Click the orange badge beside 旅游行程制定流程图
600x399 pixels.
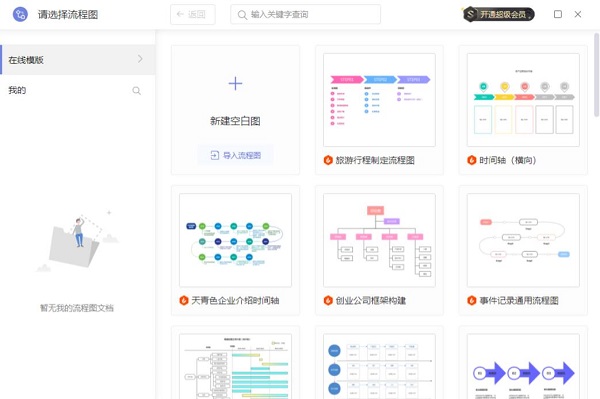pyautogui.click(x=328, y=160)
